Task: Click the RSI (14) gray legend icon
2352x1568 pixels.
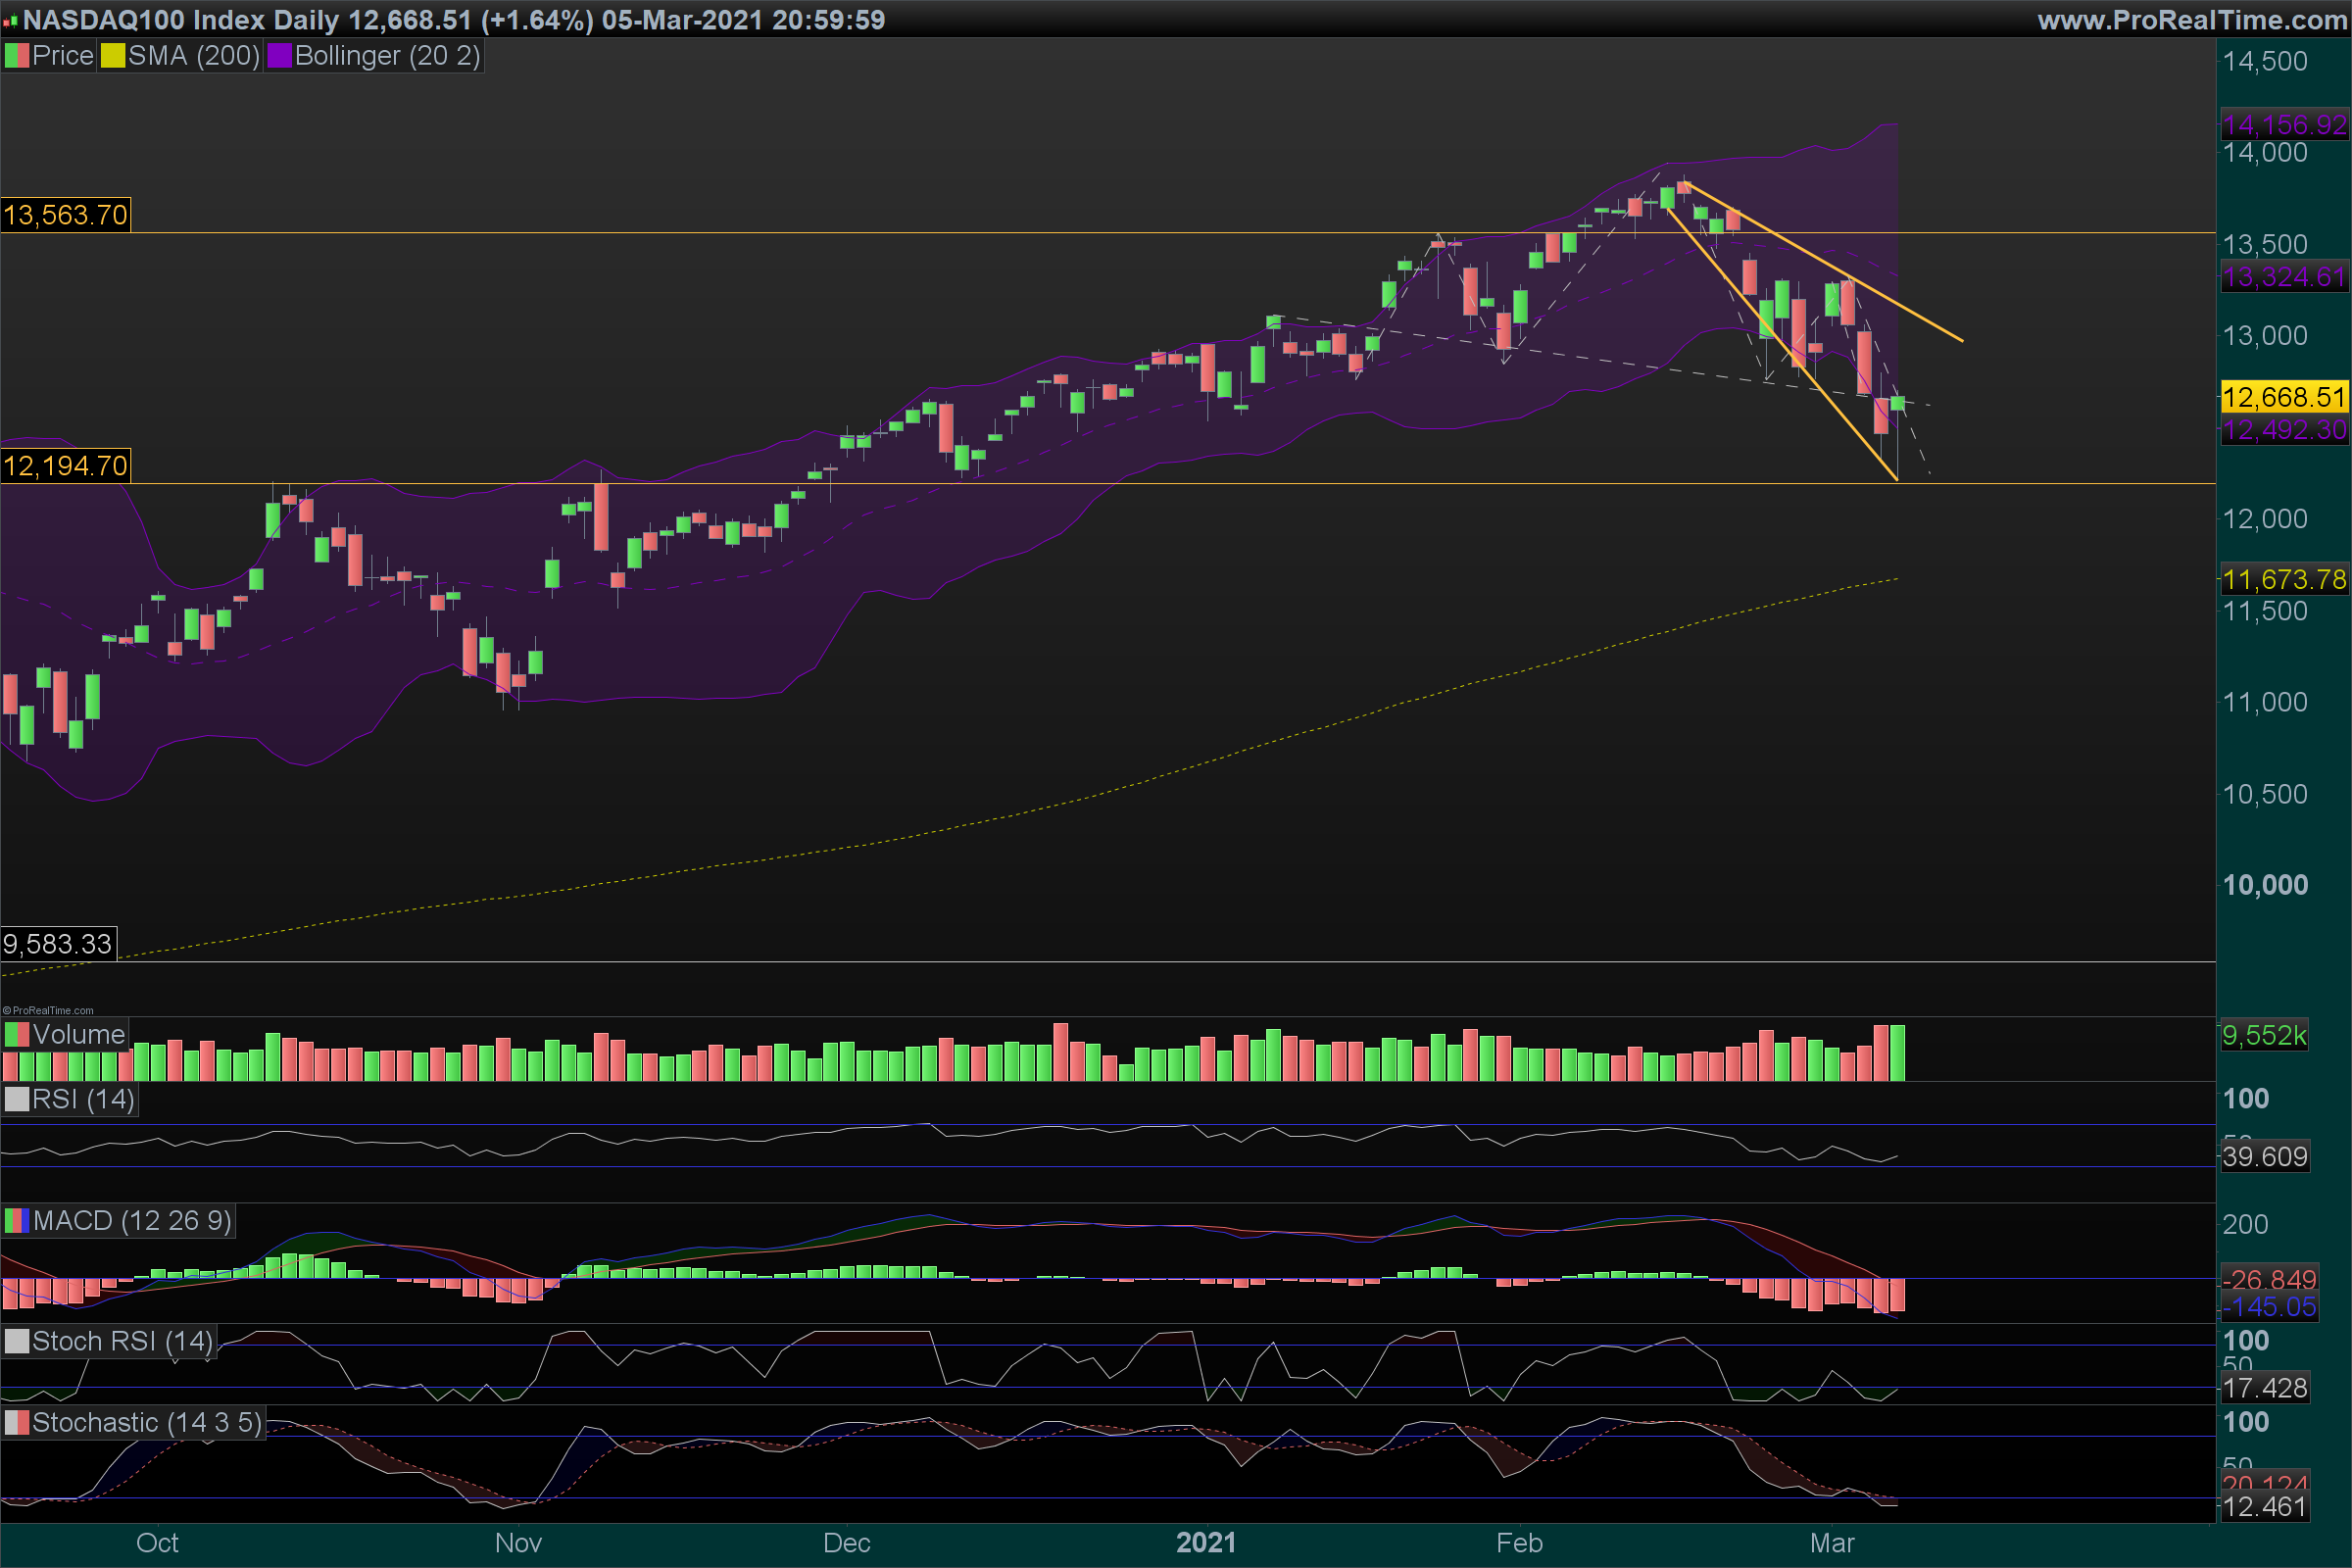Action: 17,1099
